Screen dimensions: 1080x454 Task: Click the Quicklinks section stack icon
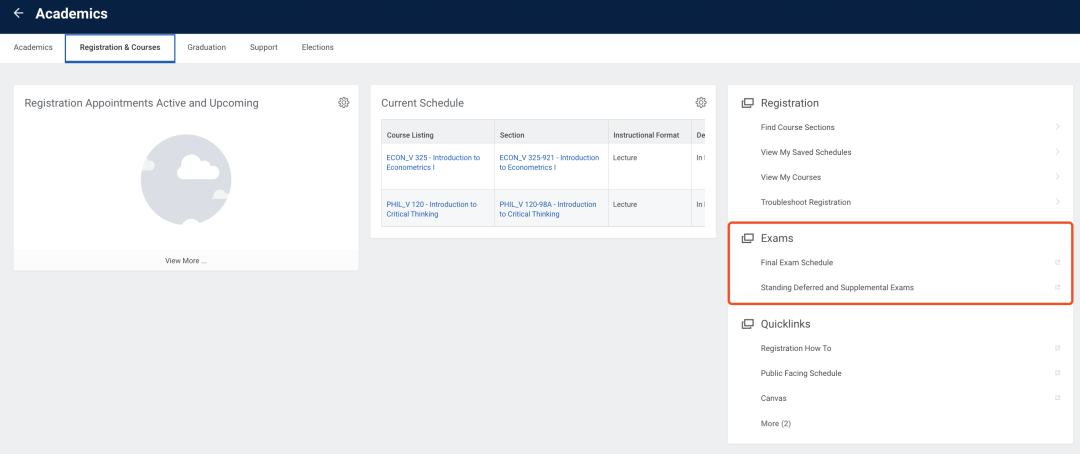747,324
